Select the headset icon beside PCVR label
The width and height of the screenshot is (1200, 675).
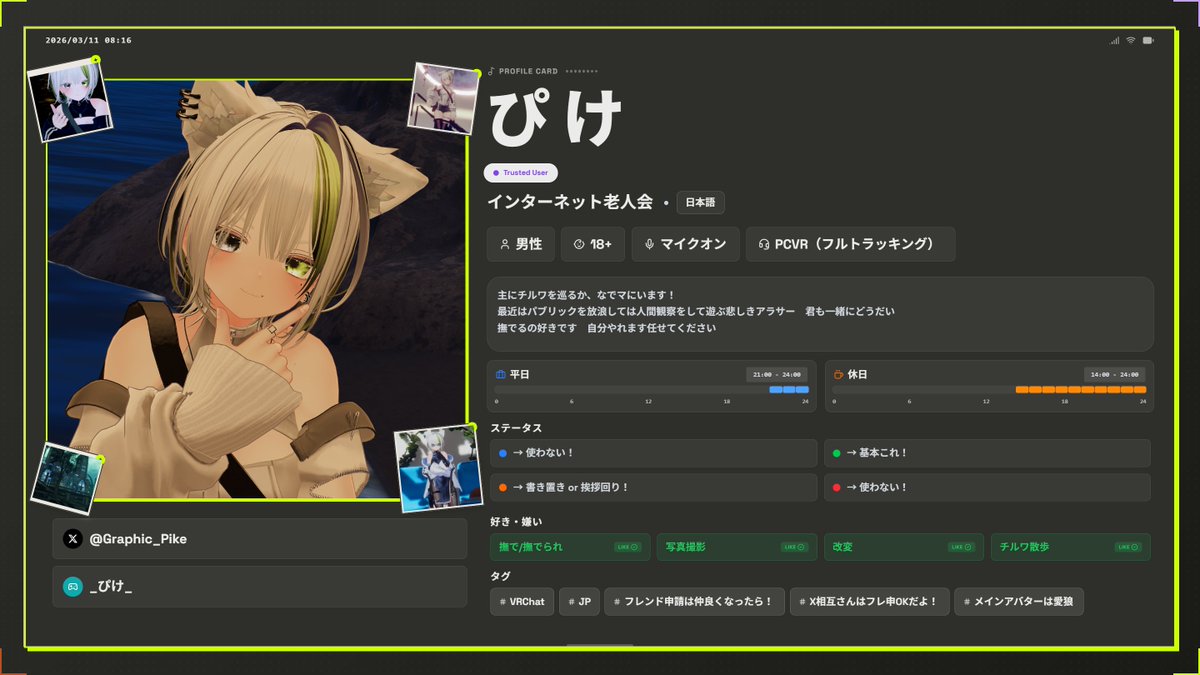click(766, 244)
